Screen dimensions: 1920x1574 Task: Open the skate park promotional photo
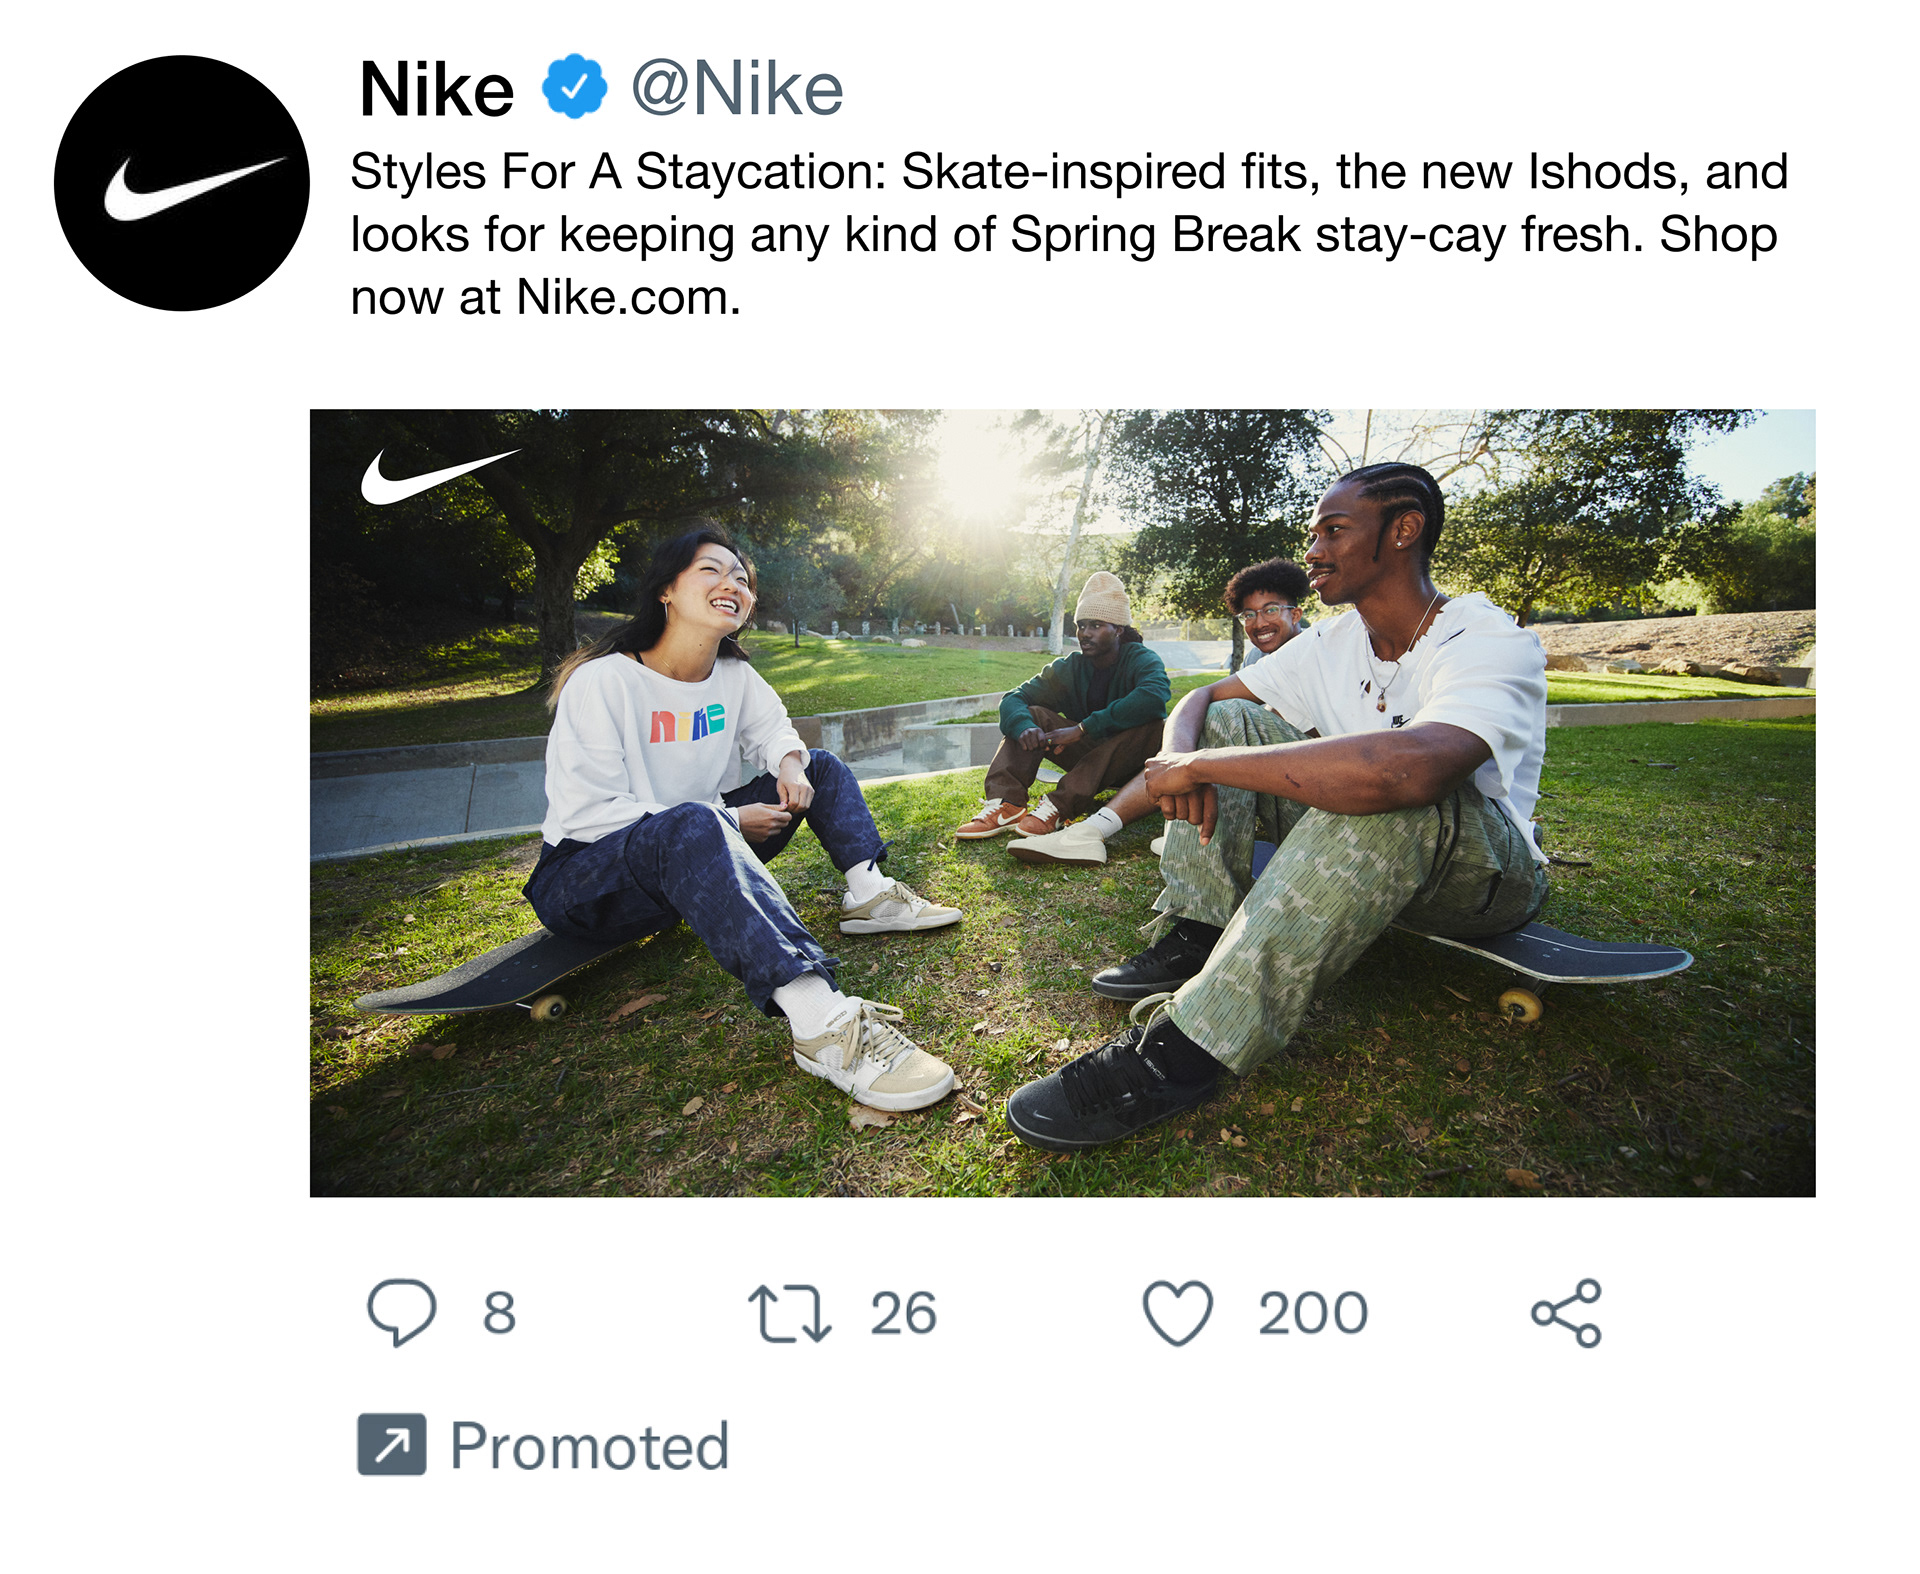click(1062, 803)
